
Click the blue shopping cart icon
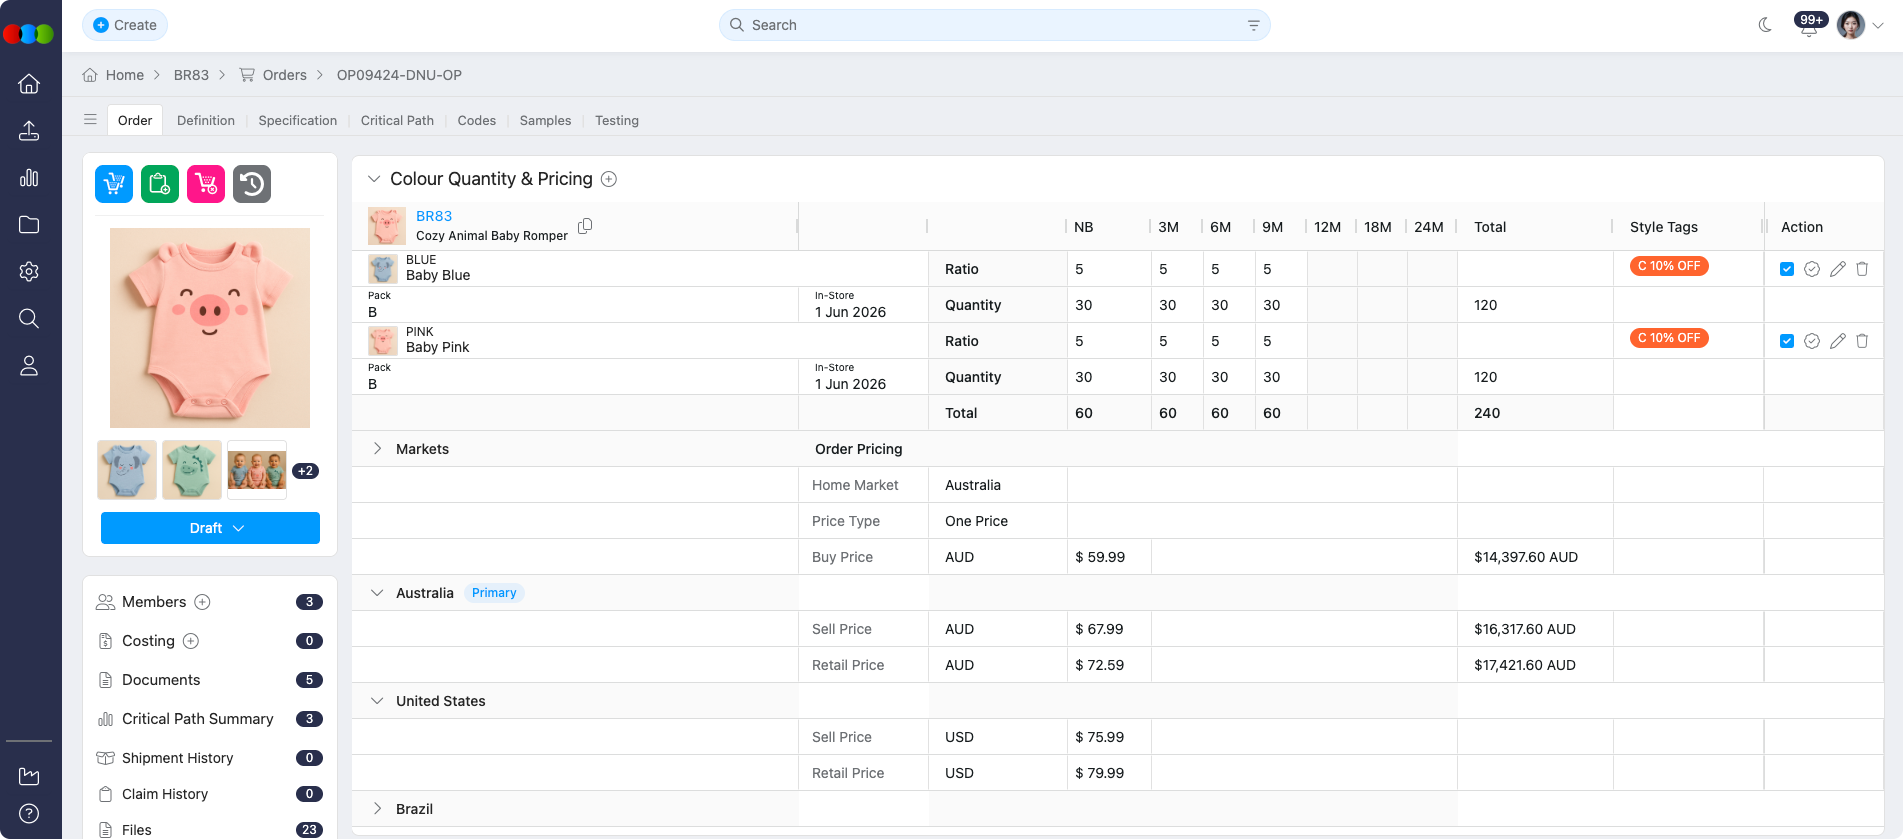[114, 184]
